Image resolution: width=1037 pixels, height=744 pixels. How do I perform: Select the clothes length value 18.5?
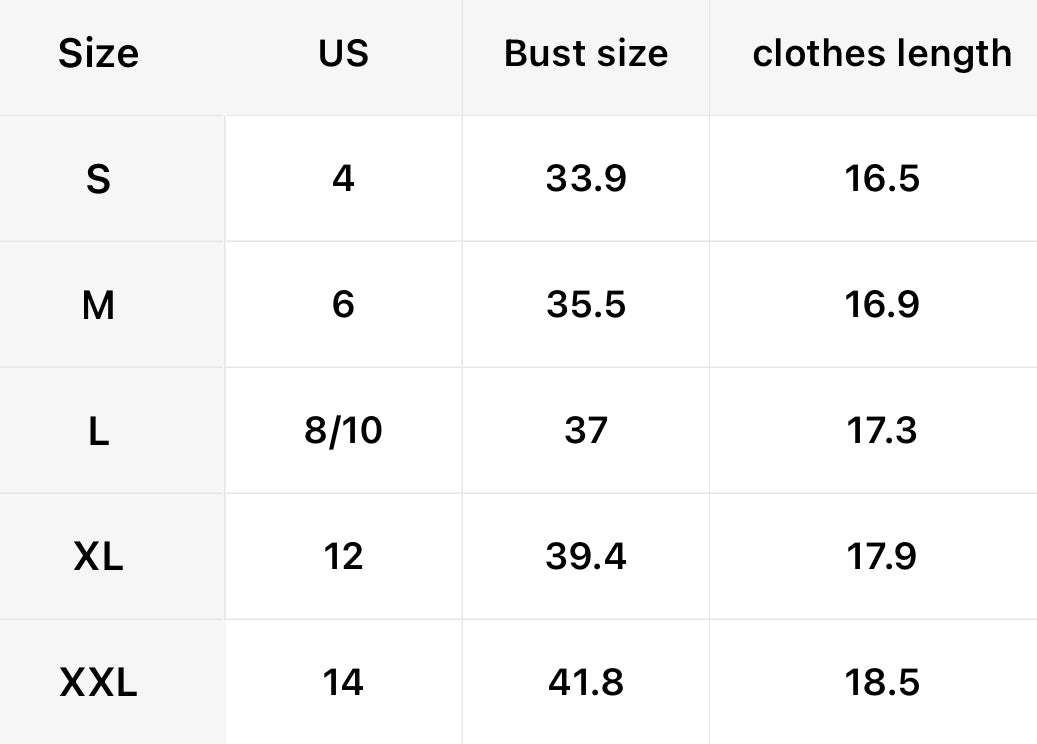(881, 683)
